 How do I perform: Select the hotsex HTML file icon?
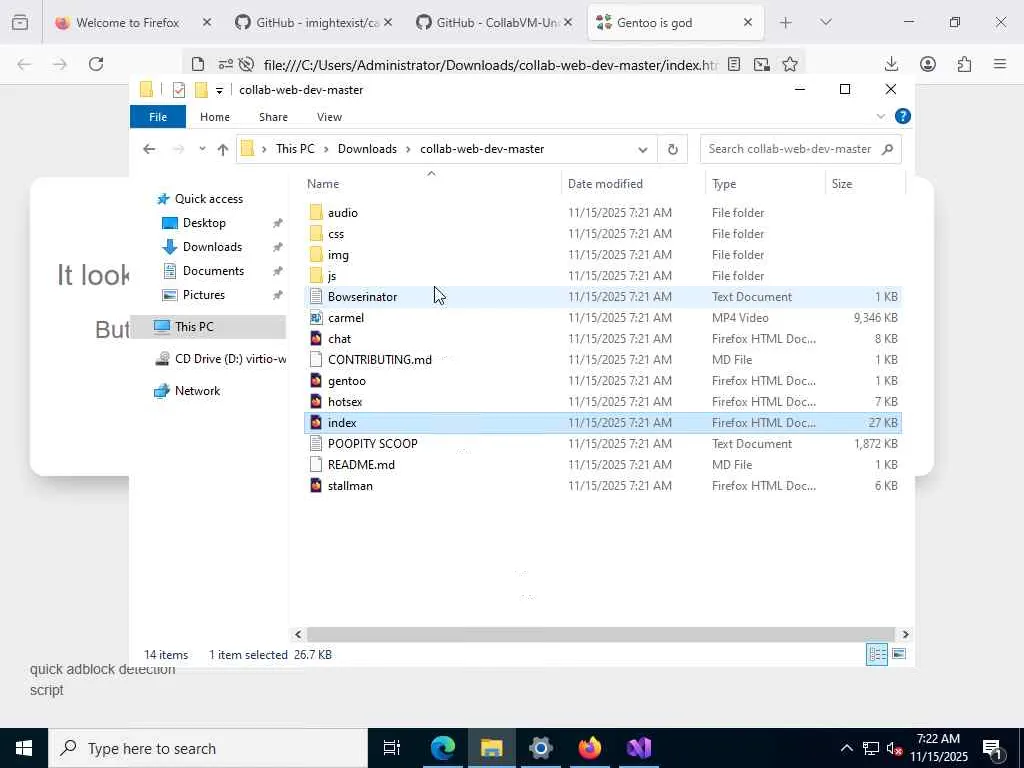[x=316, y=402]
